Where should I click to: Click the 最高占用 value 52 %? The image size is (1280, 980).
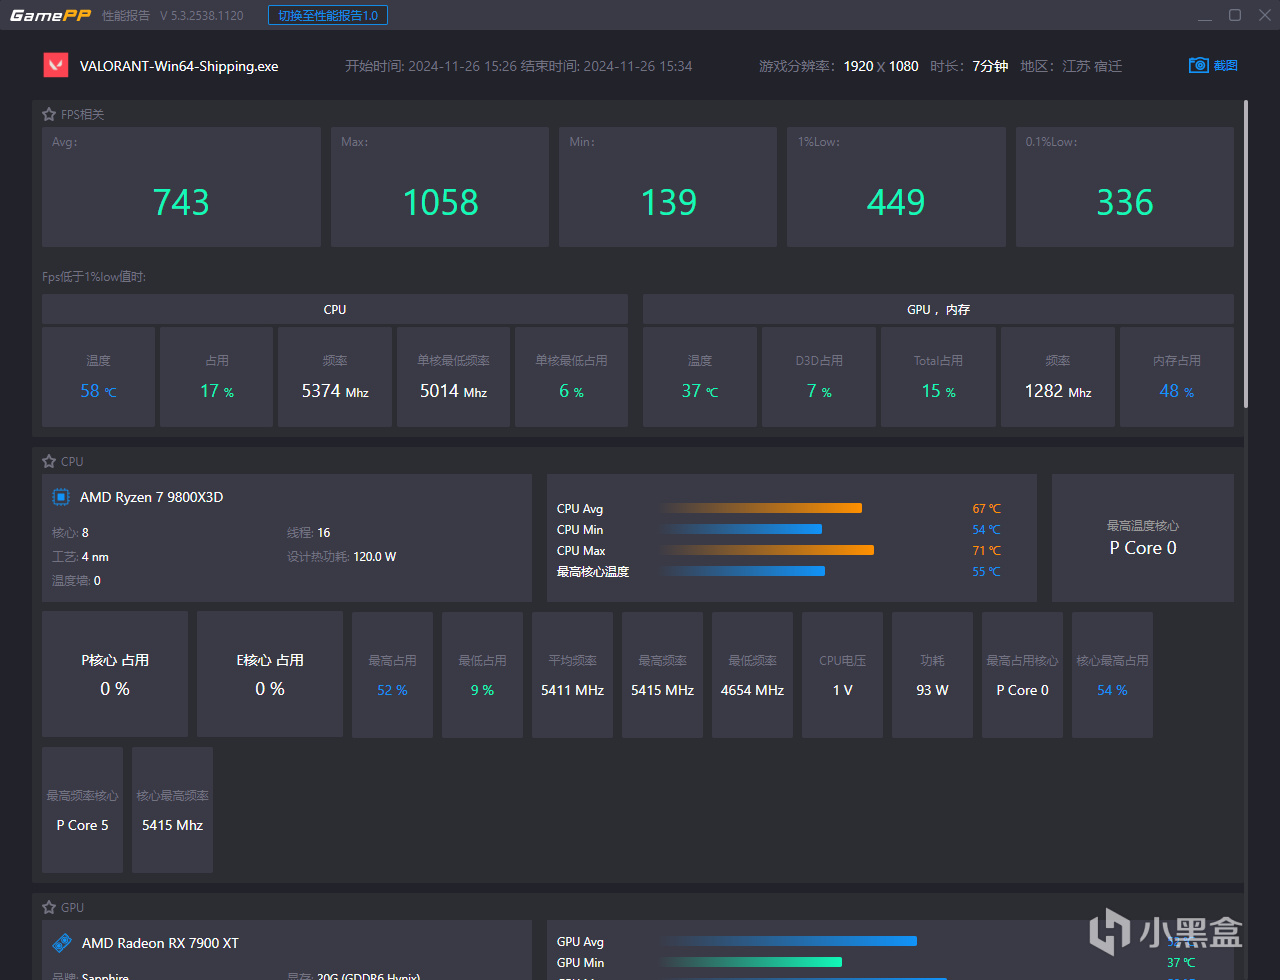[392, 690]
